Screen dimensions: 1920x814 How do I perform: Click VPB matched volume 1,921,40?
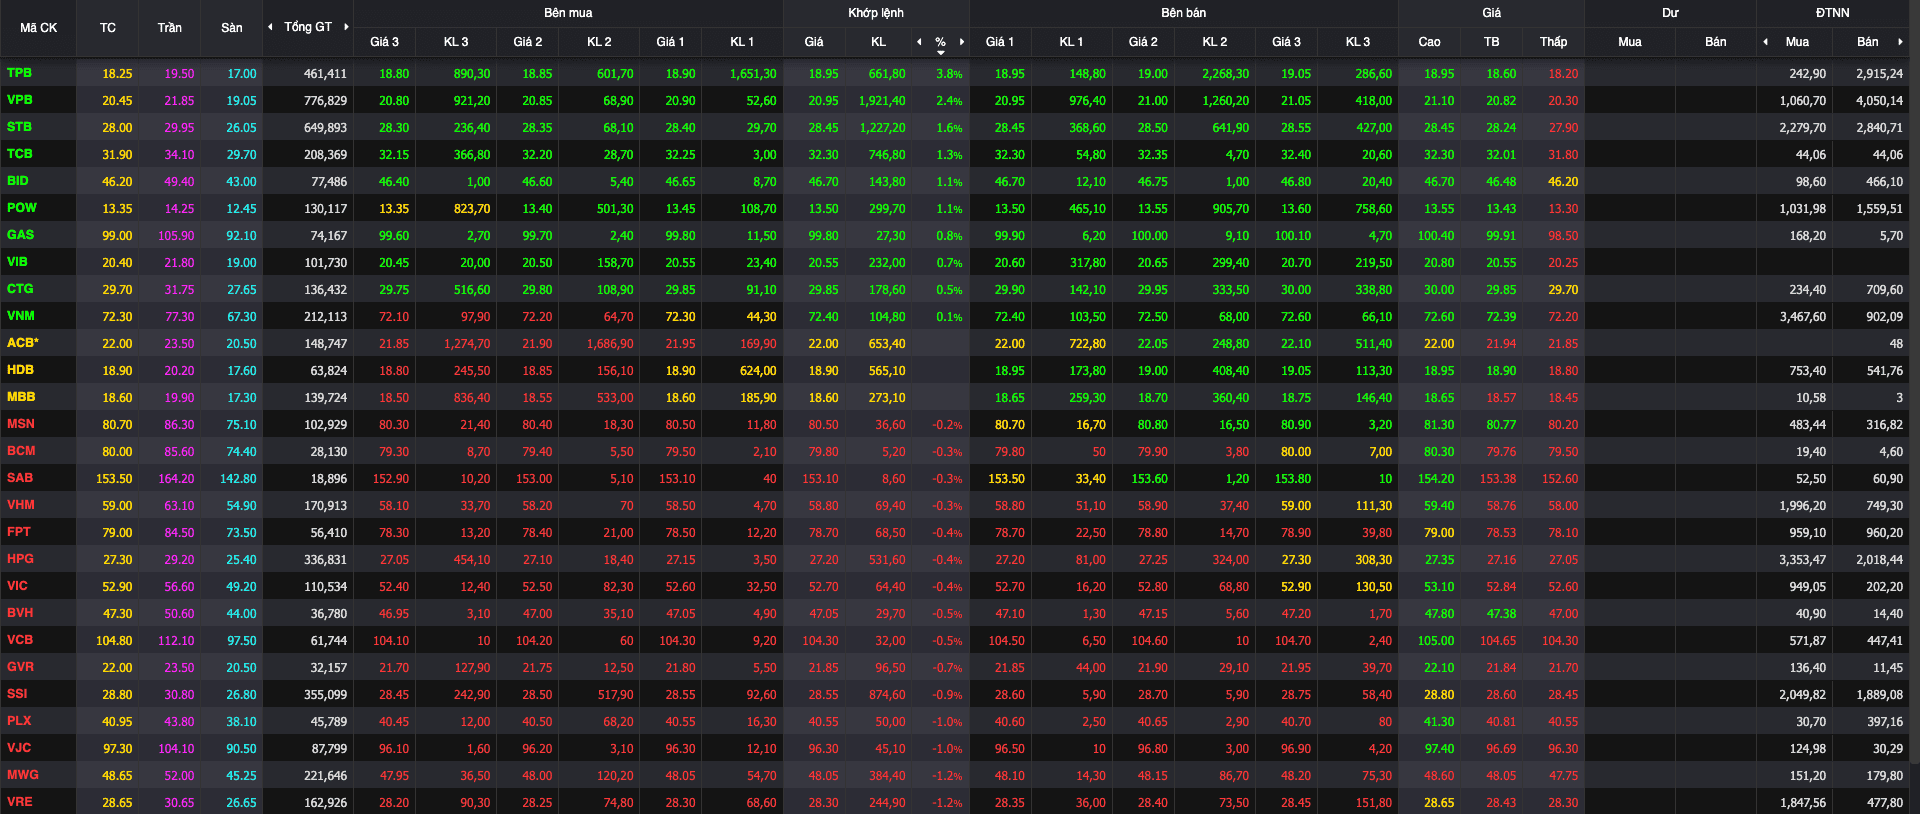click(x=882, y=101)
